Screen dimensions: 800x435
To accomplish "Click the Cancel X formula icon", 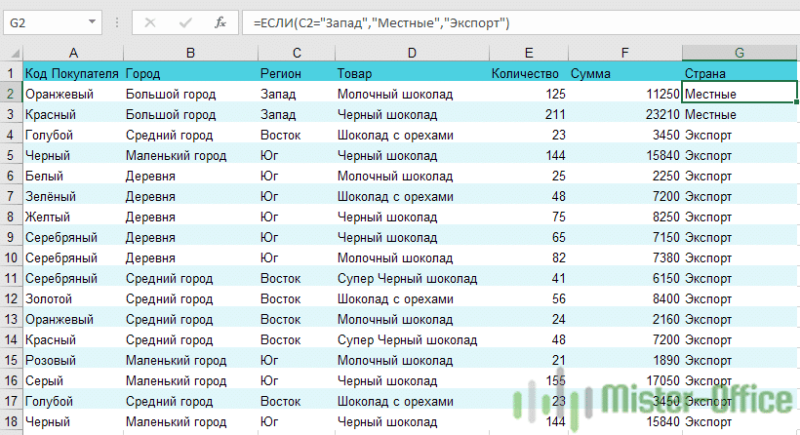I will [x=150, y=23].
